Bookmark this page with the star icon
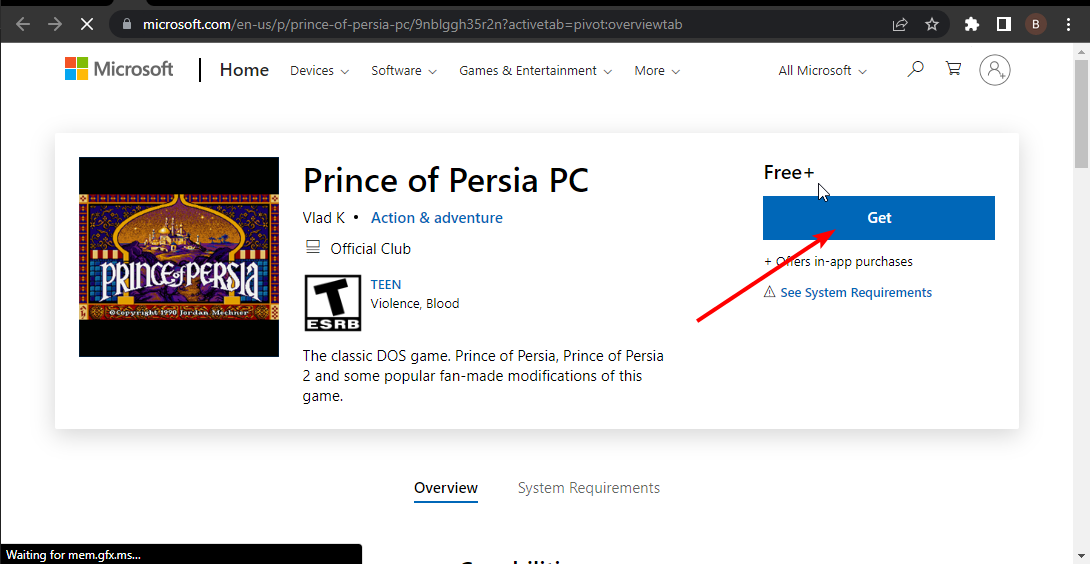Image resolution: width=1090 pixels, height=564 pixels. click(x=932, y=24)
